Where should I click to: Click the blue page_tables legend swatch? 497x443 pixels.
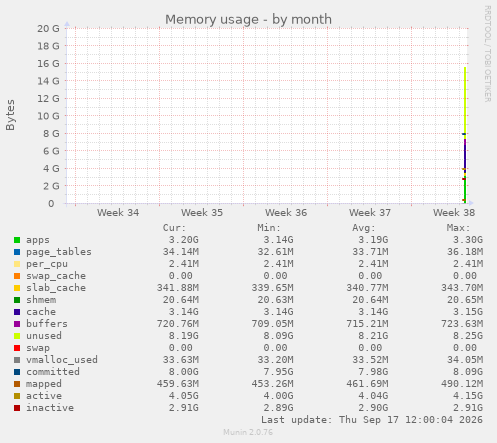pos(17,252)
